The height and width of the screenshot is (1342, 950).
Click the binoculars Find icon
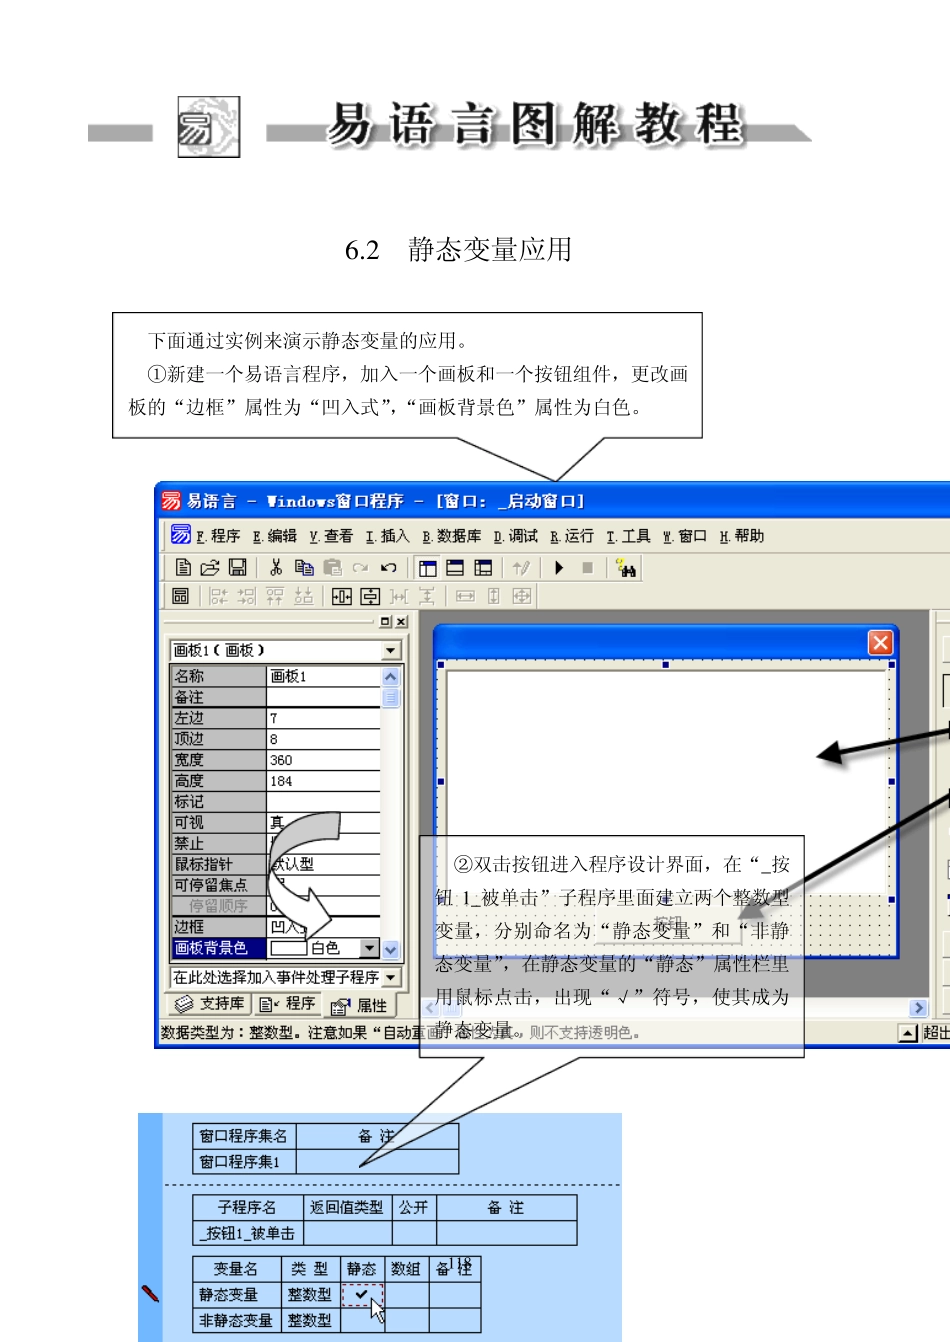coord(626,568)
